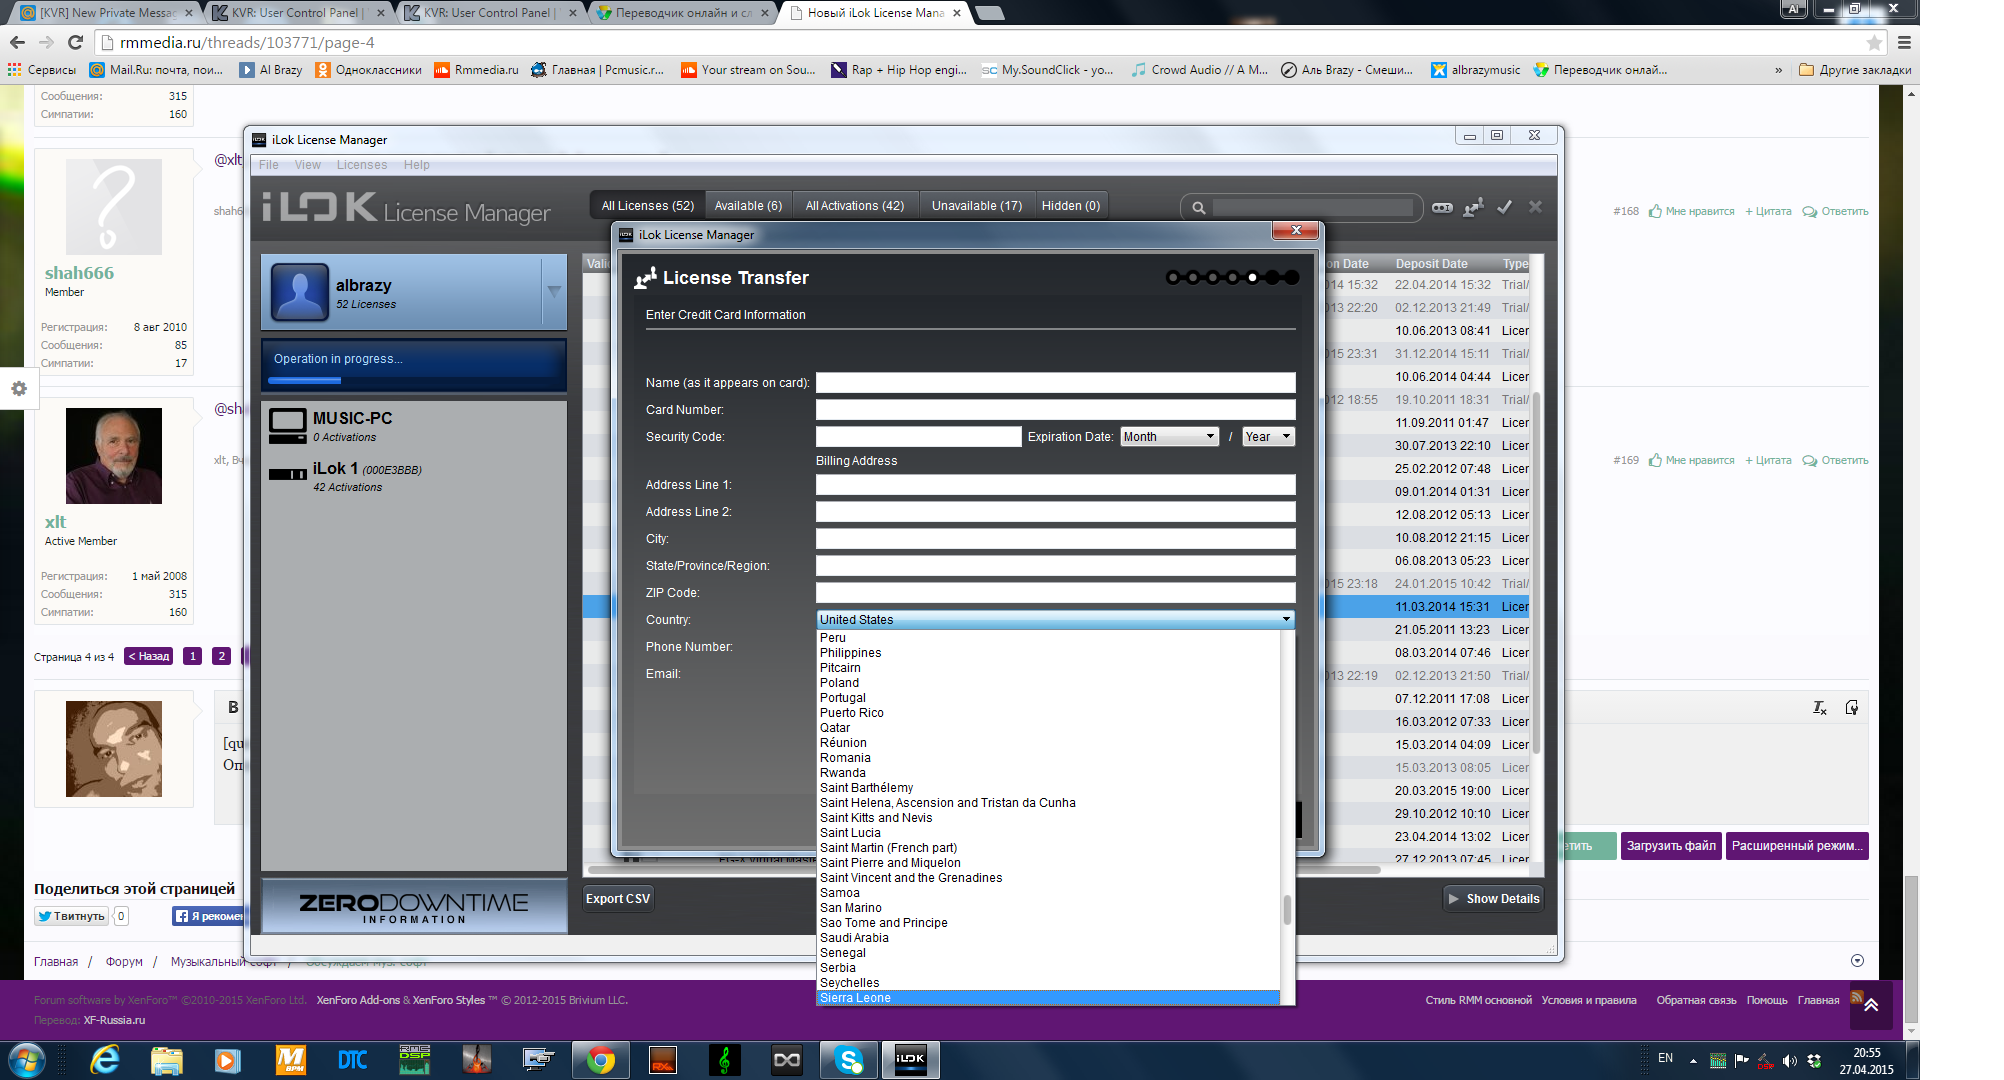The image size is (2004, 1080).
Task: Open Internet Explorer from the taskbar
Action: point(105,1059)
